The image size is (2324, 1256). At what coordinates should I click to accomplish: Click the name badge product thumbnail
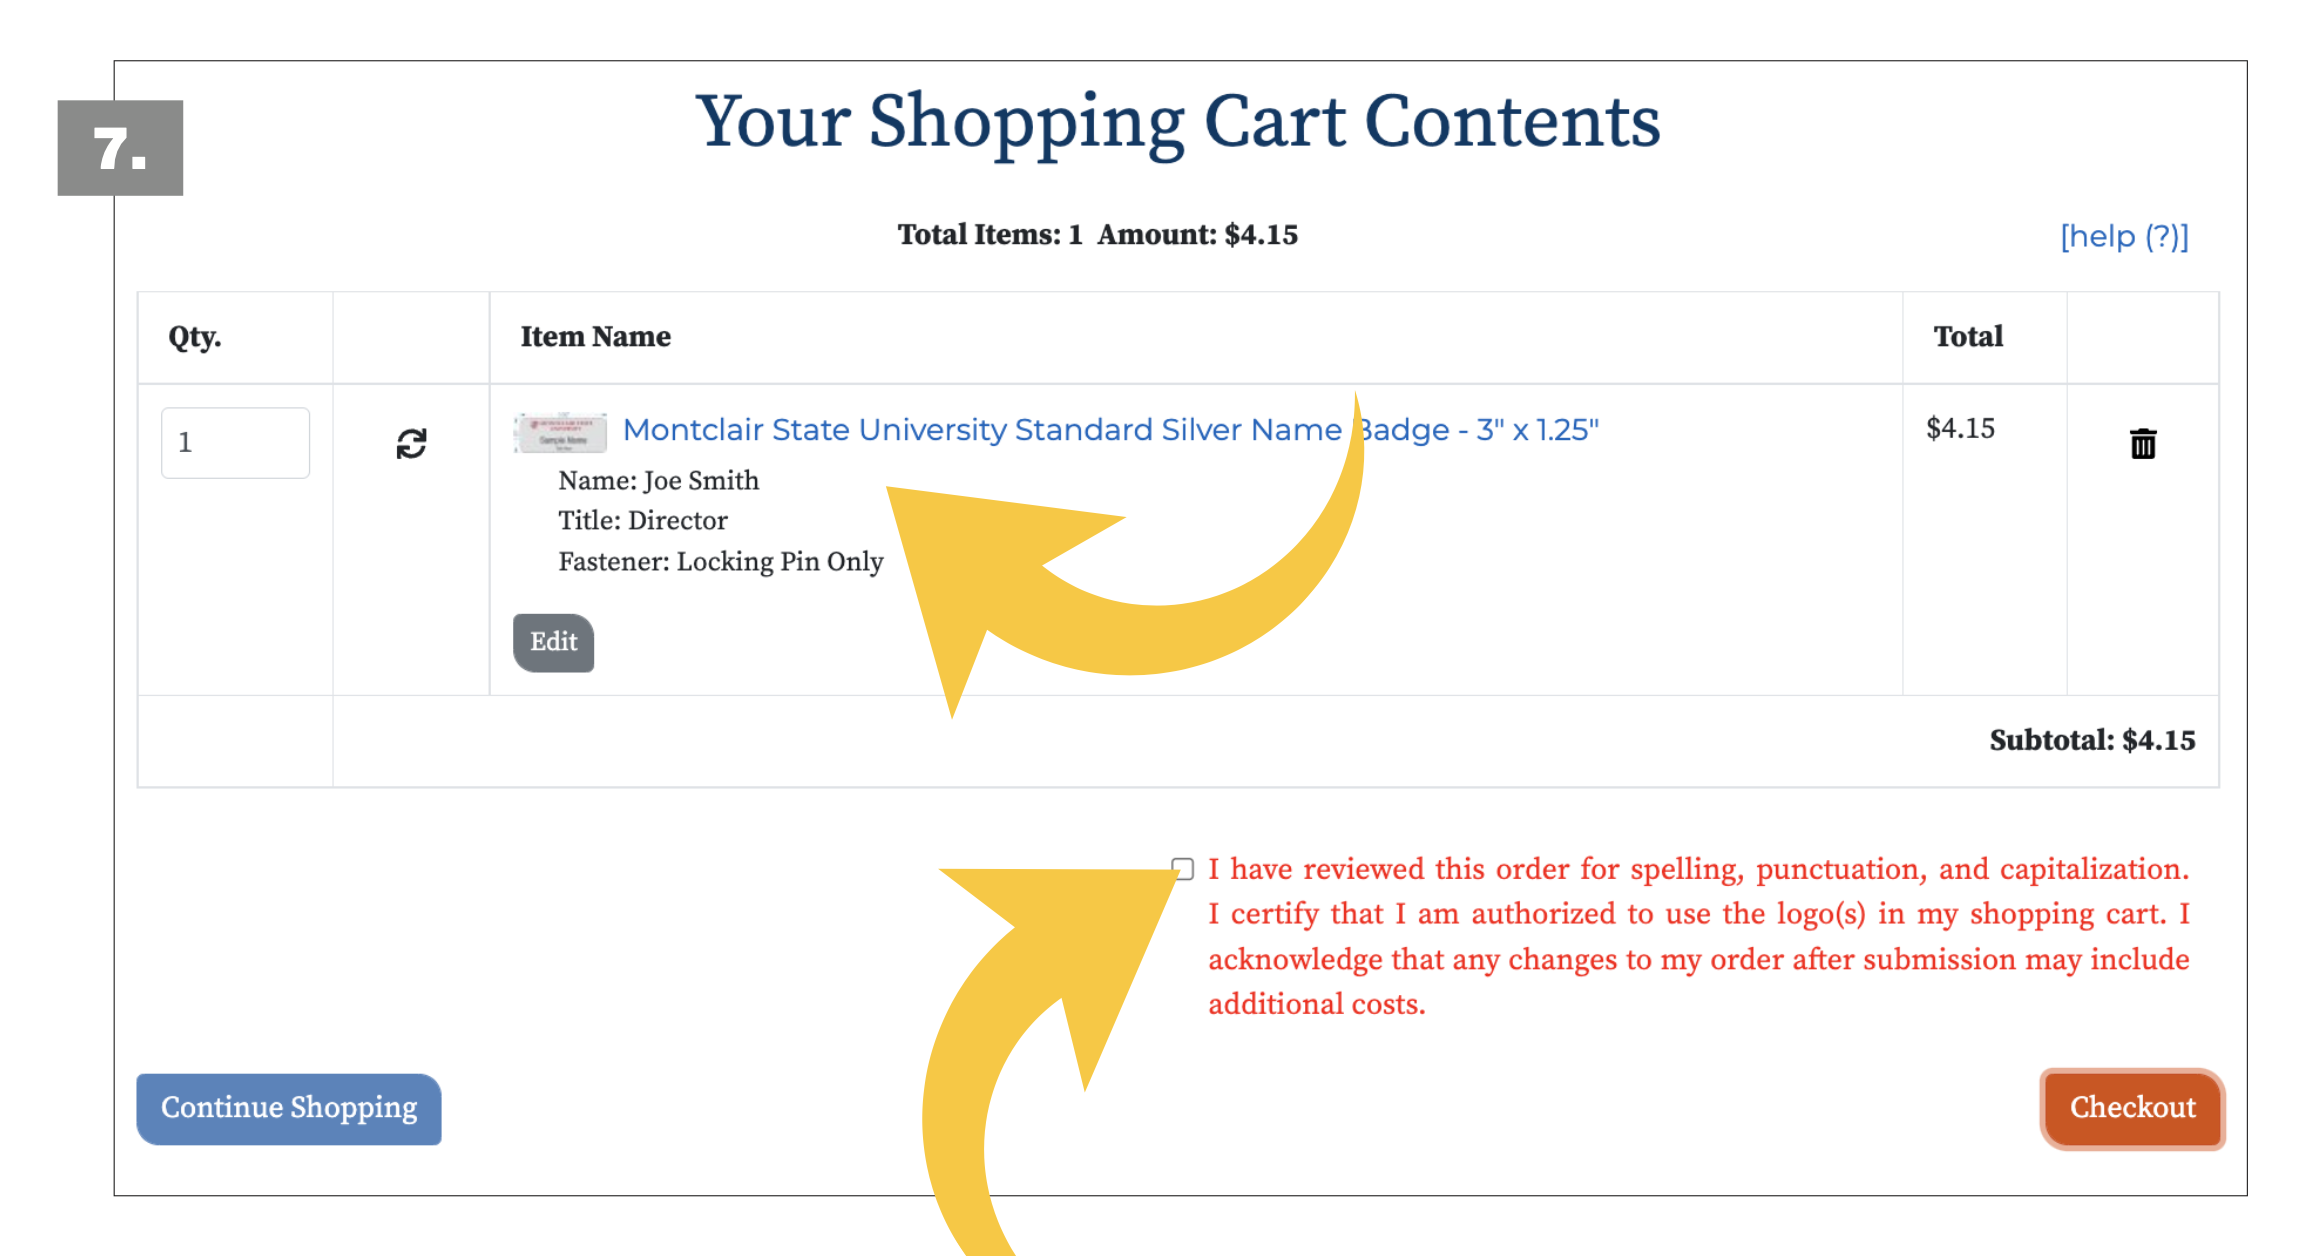tap(560, 432)
